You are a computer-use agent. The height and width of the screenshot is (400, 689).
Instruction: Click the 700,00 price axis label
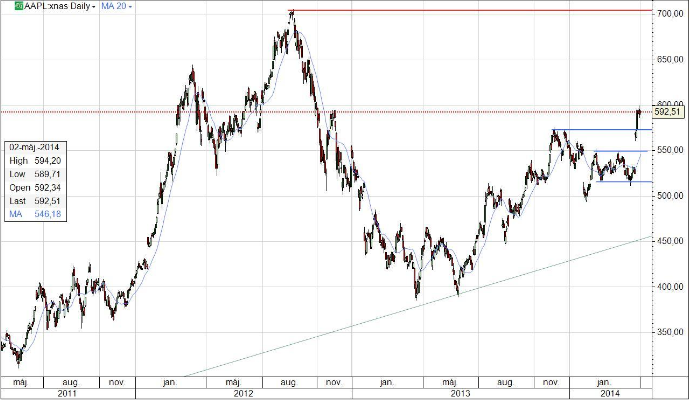(x=670, y=14)
